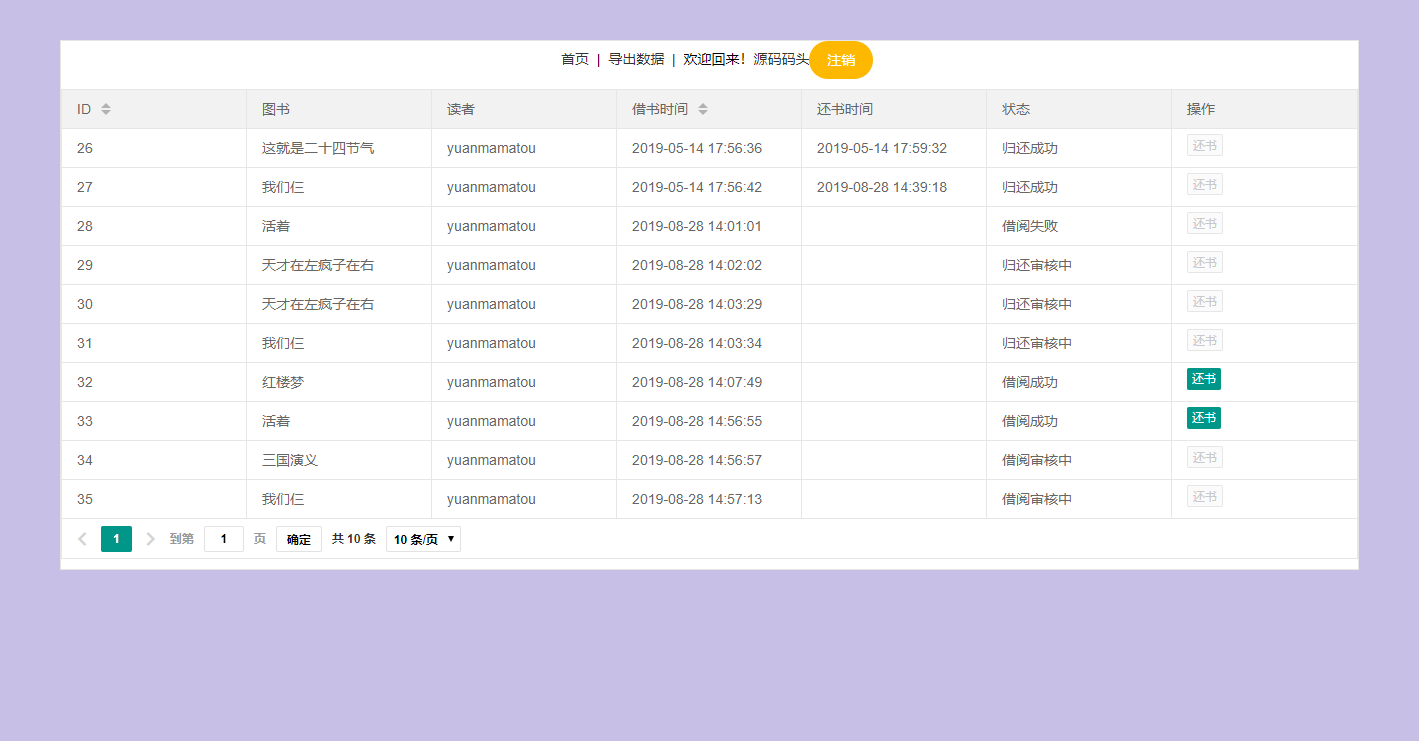Click the 确定 page jump button
Image resolution: width=1419 pixels, height=741 pixels.
coord(298,538)
